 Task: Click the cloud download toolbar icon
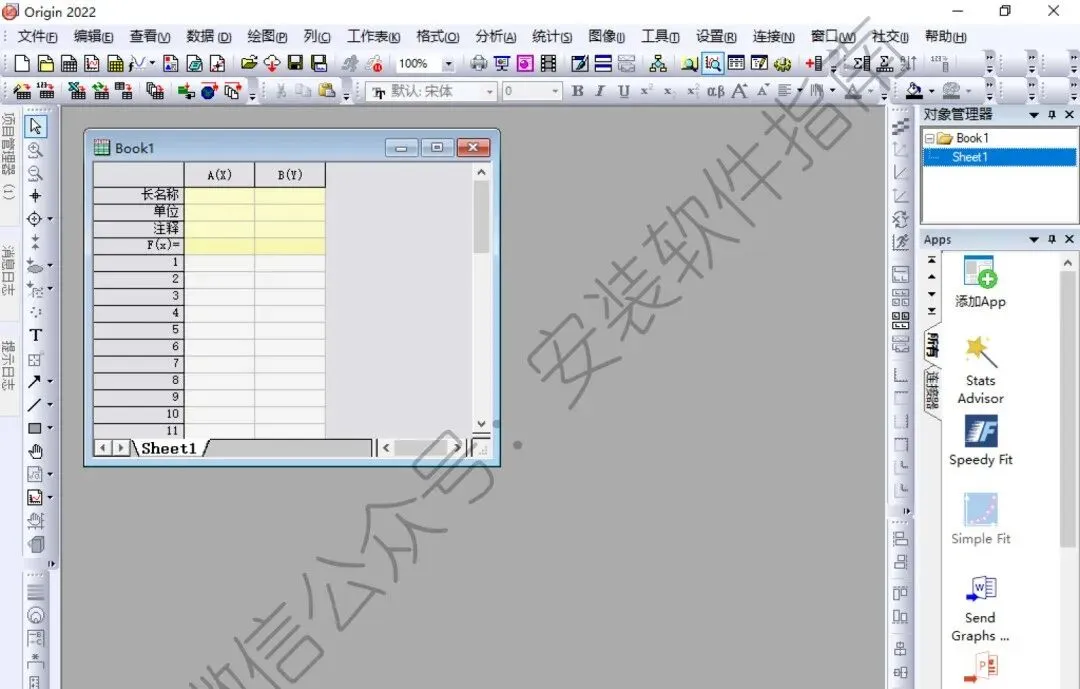pyautogui.click(x=272, y=64)
